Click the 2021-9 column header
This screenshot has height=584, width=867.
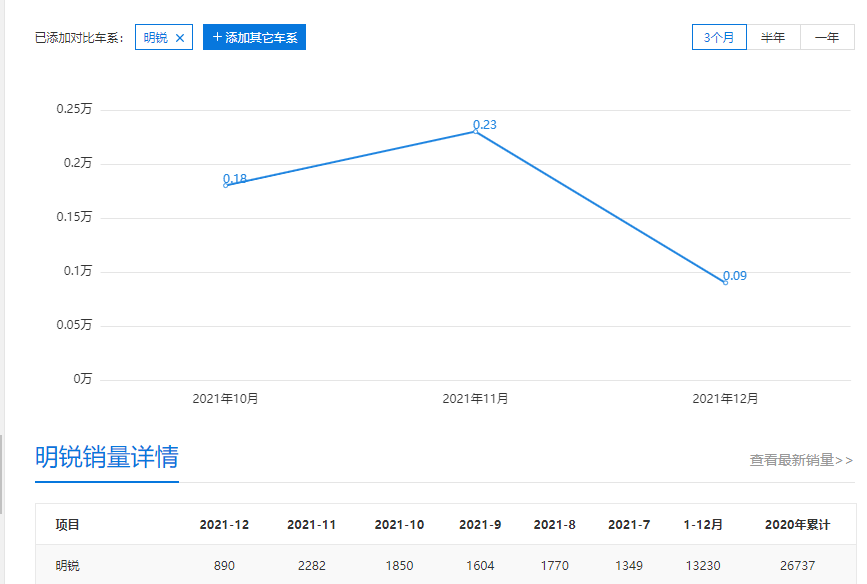pos(480,525)
